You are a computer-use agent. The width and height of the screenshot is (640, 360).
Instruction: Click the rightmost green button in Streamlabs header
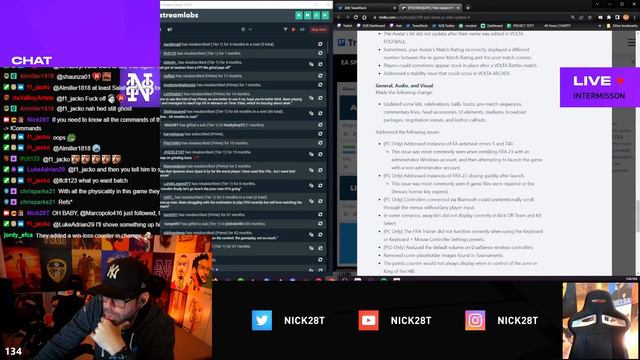pyautogui.click(x=325, y=15)
